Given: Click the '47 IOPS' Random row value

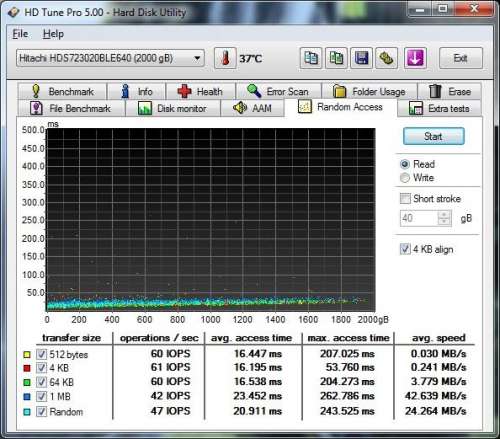Looking at the screenshot, I should pyautogui.click(x=170, y=411).
